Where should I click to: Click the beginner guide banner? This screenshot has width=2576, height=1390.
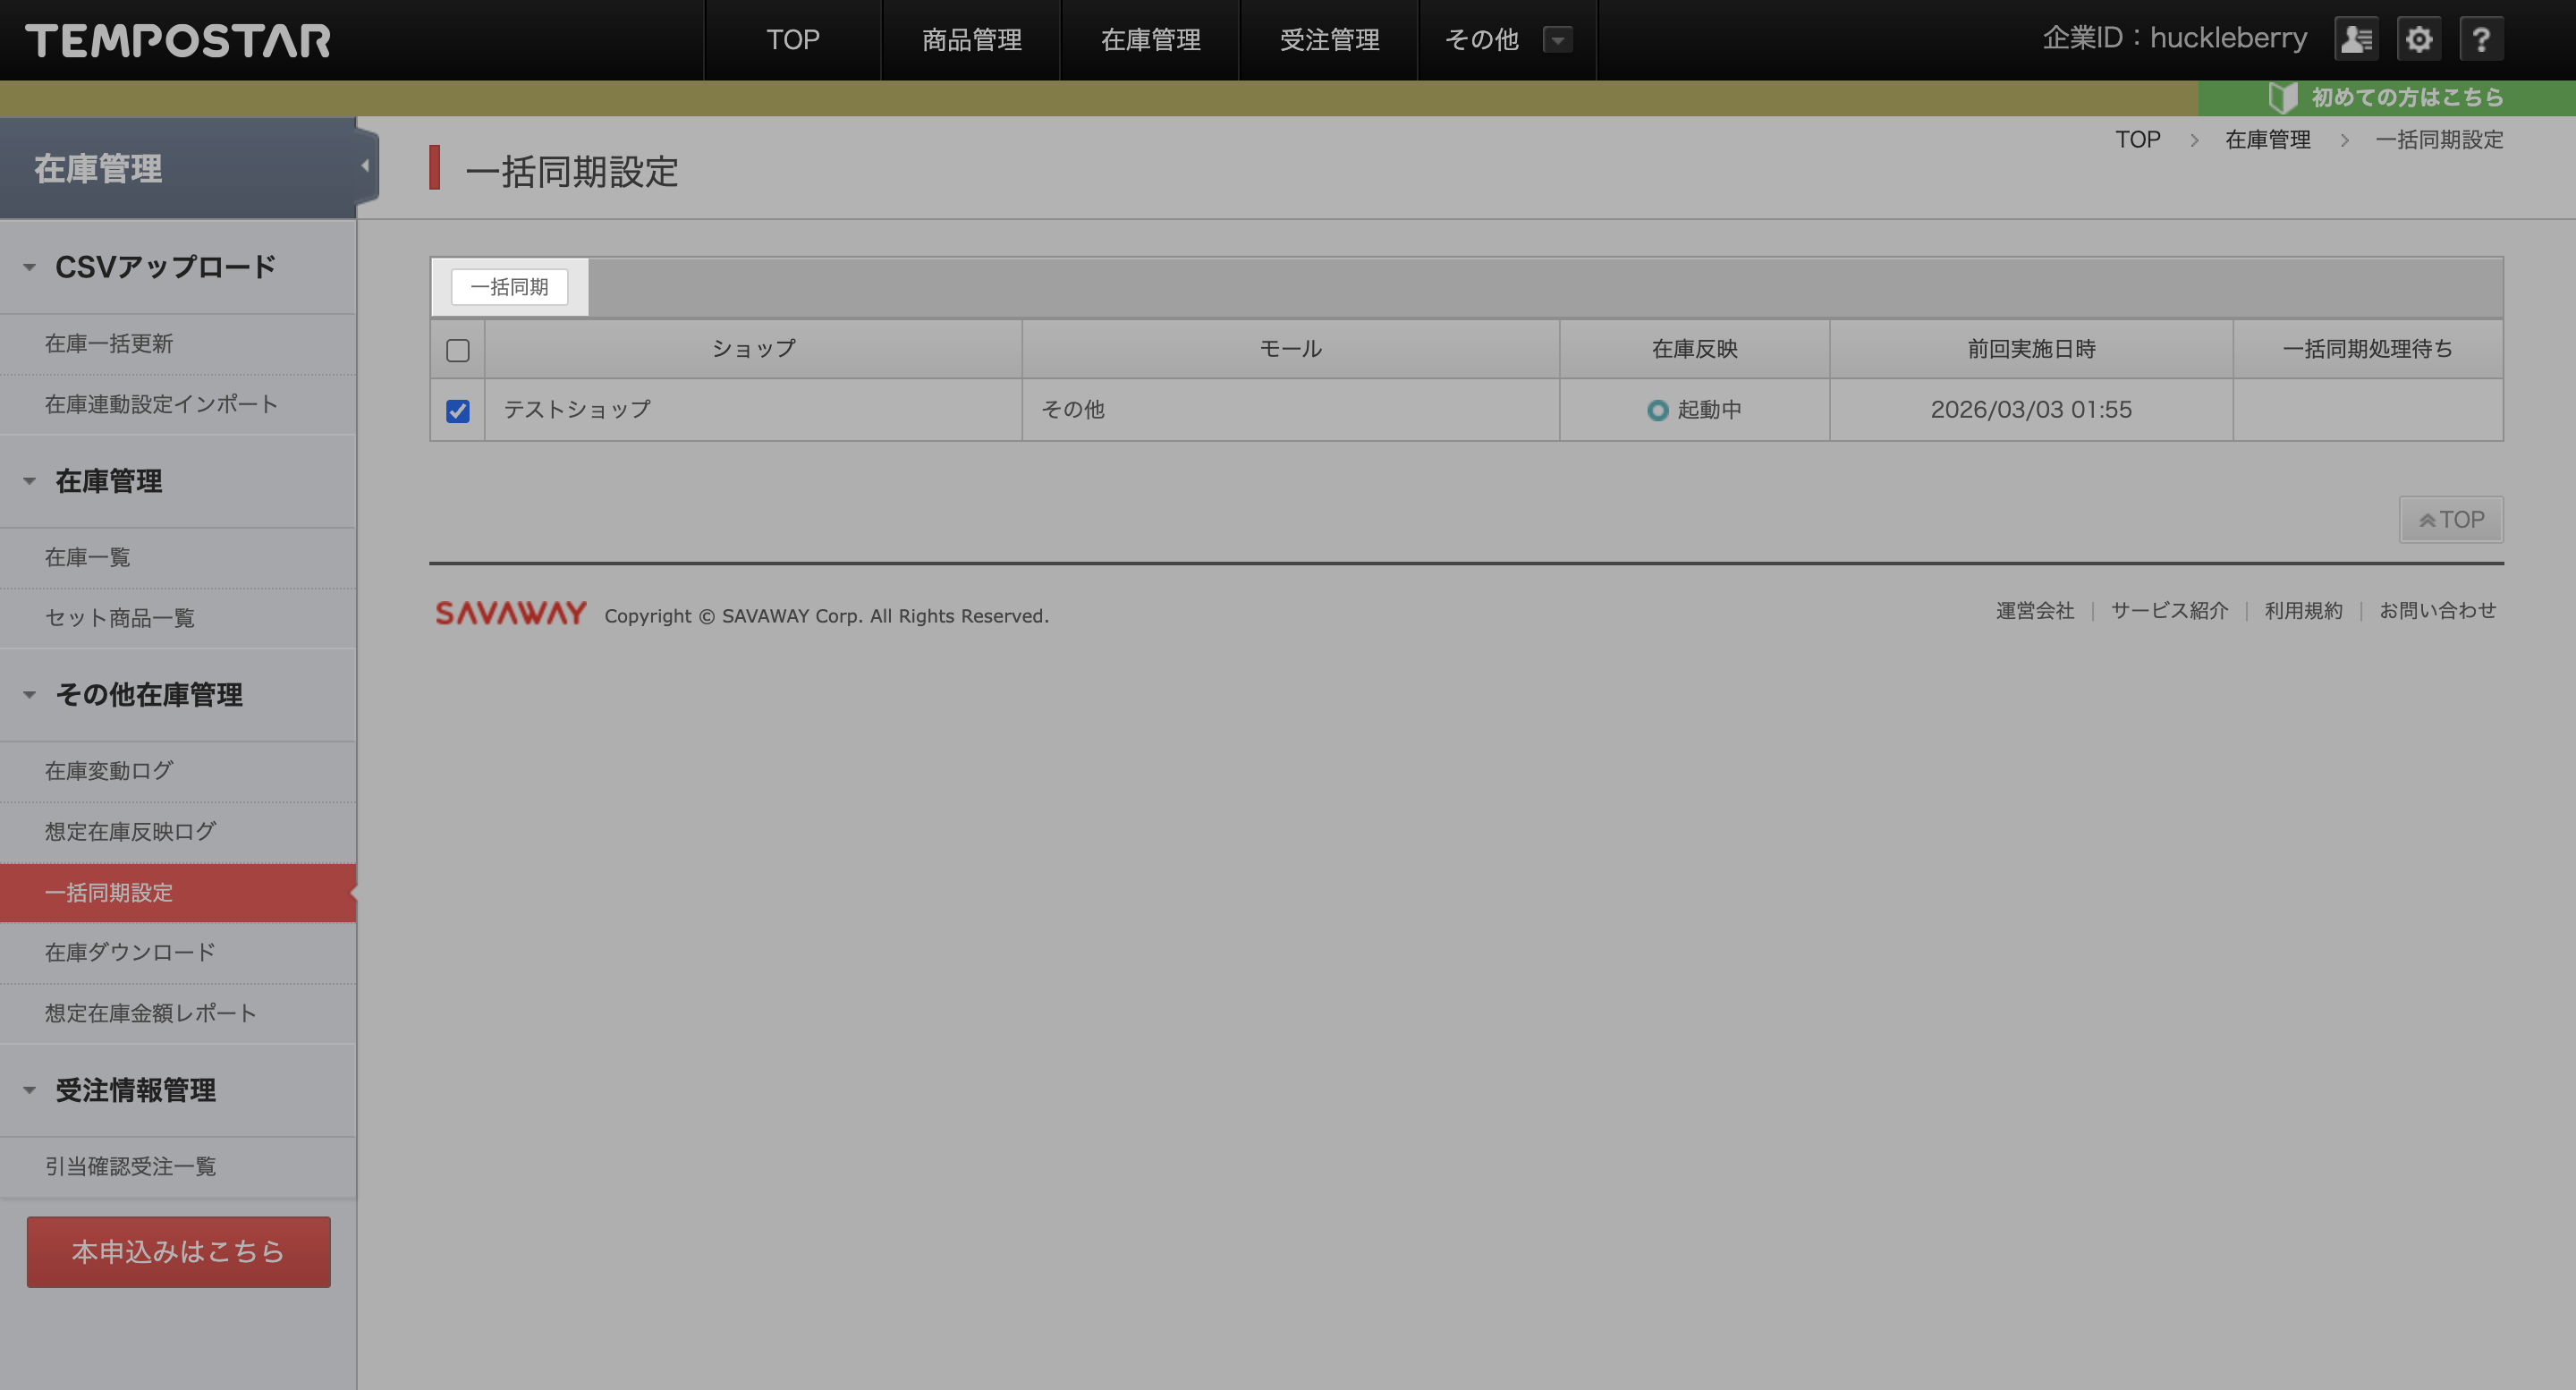[x=2386, y=97]
